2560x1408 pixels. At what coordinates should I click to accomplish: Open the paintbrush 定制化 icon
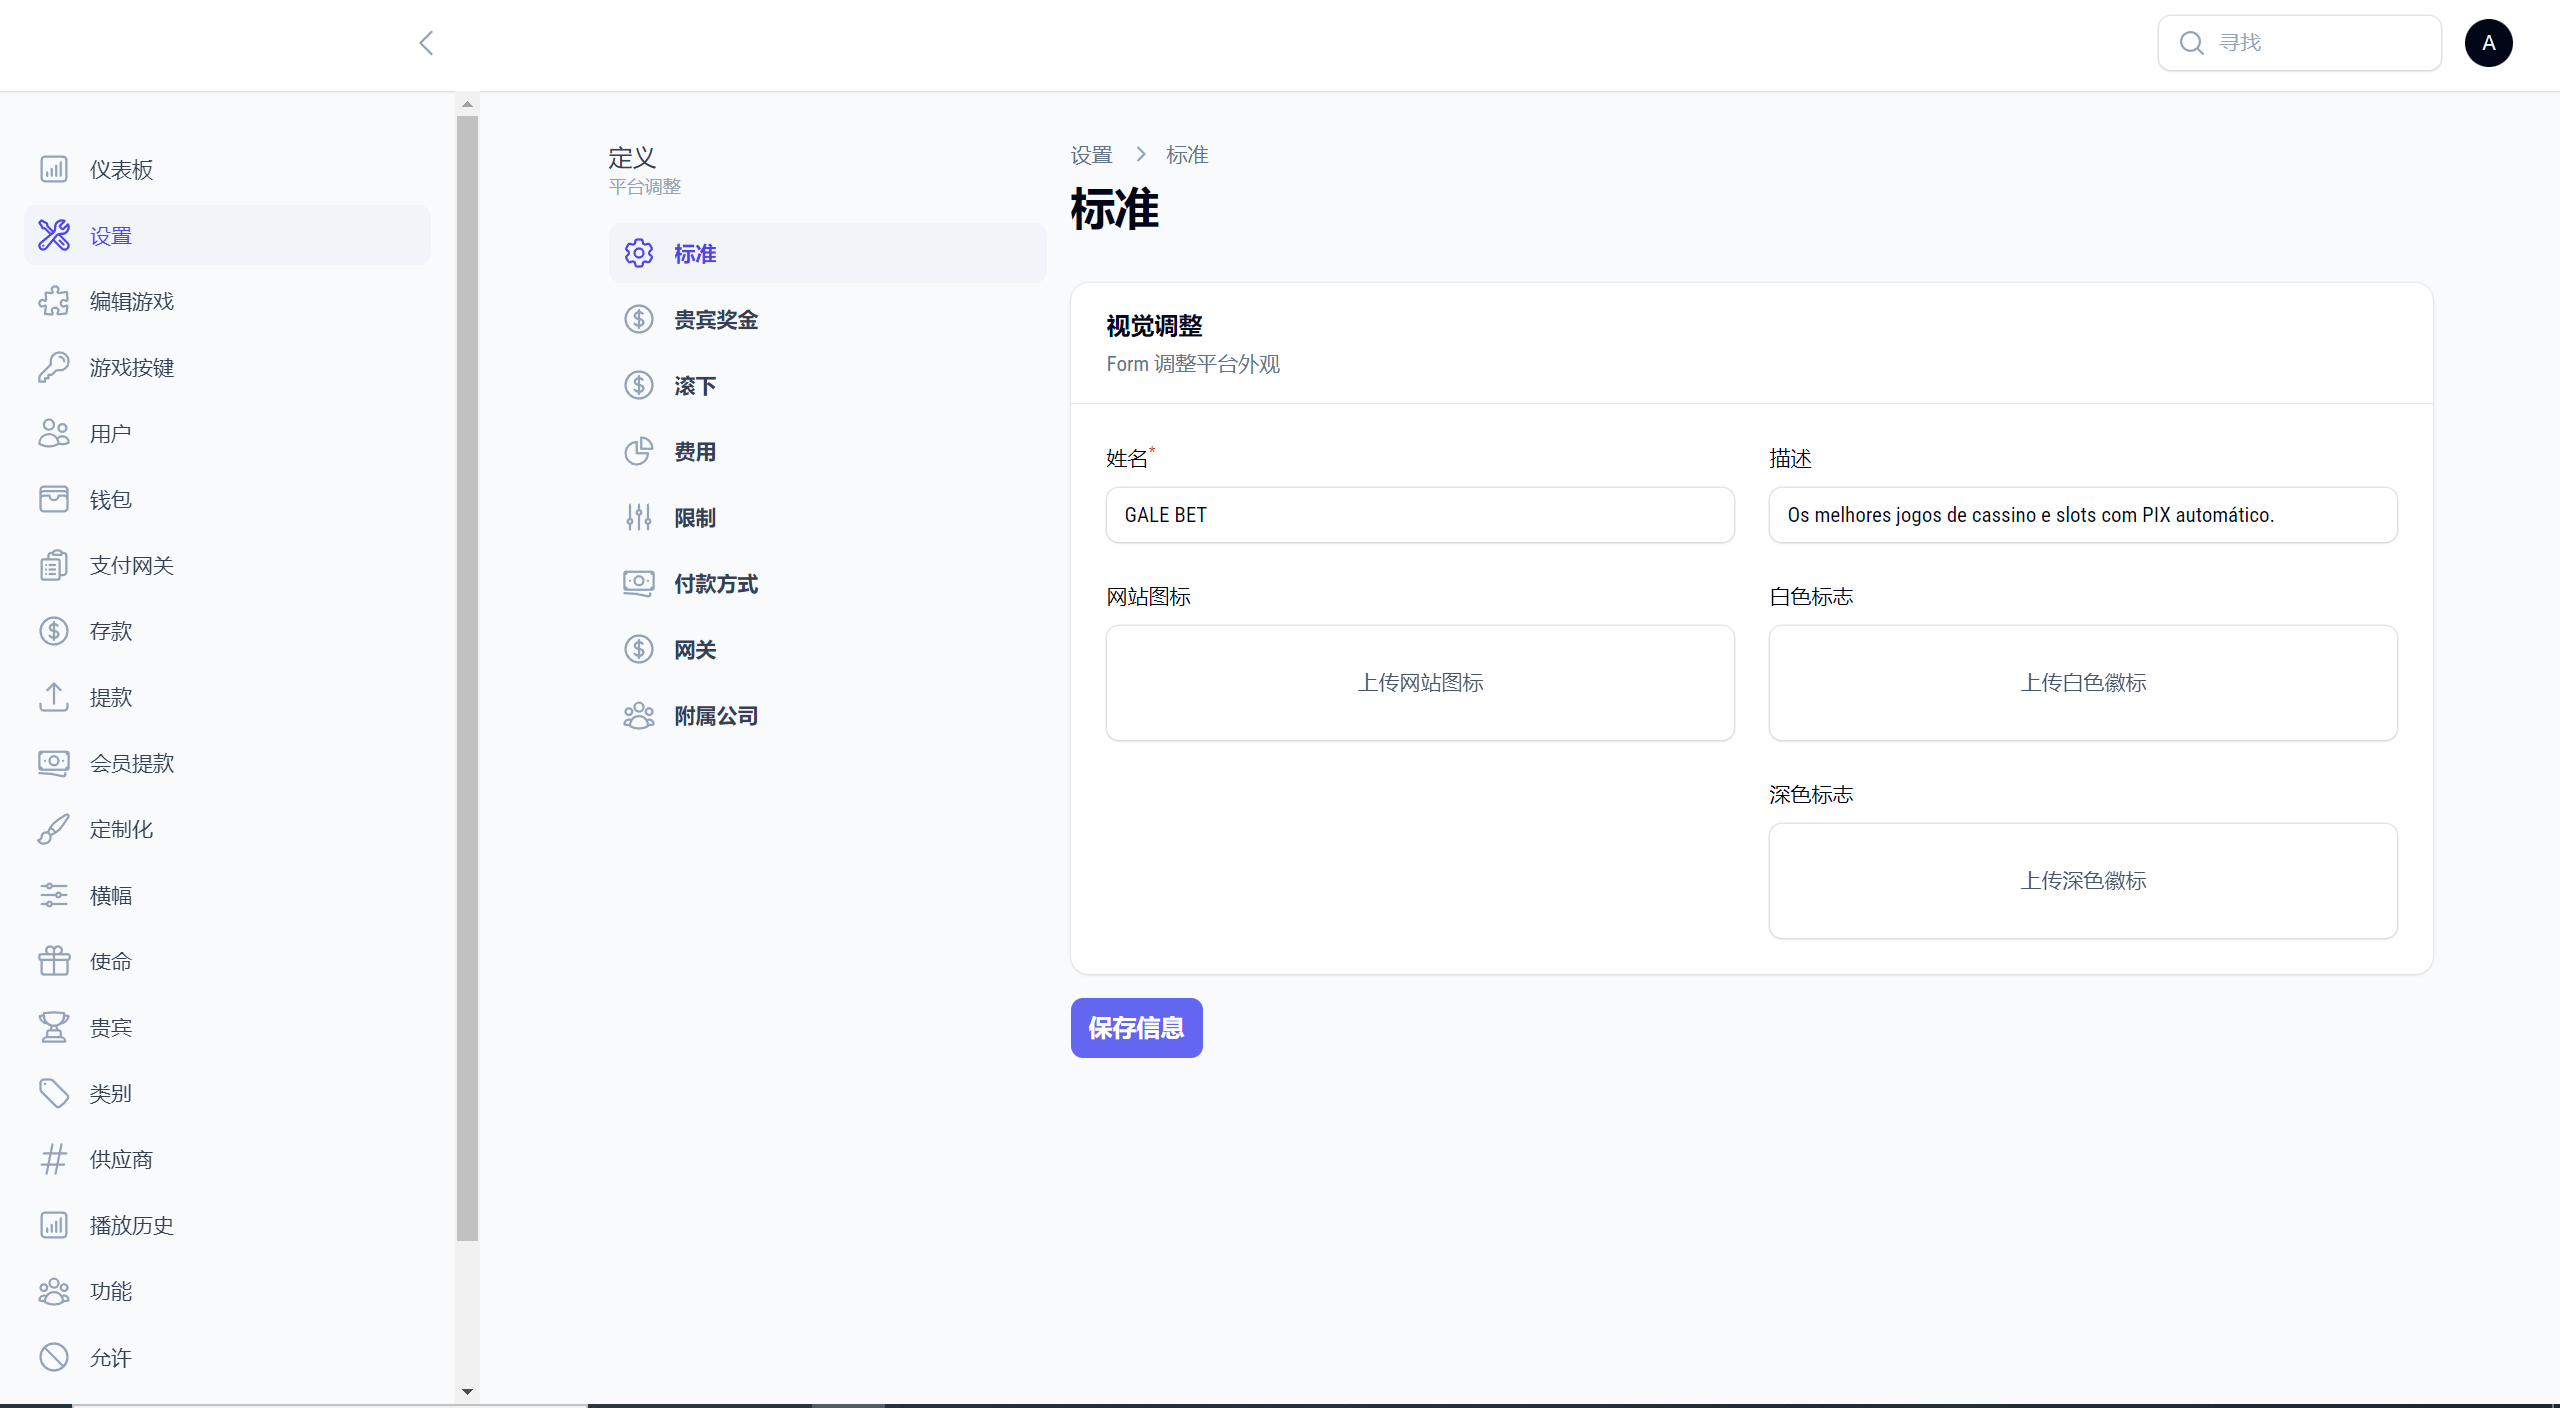click(54, 829)
